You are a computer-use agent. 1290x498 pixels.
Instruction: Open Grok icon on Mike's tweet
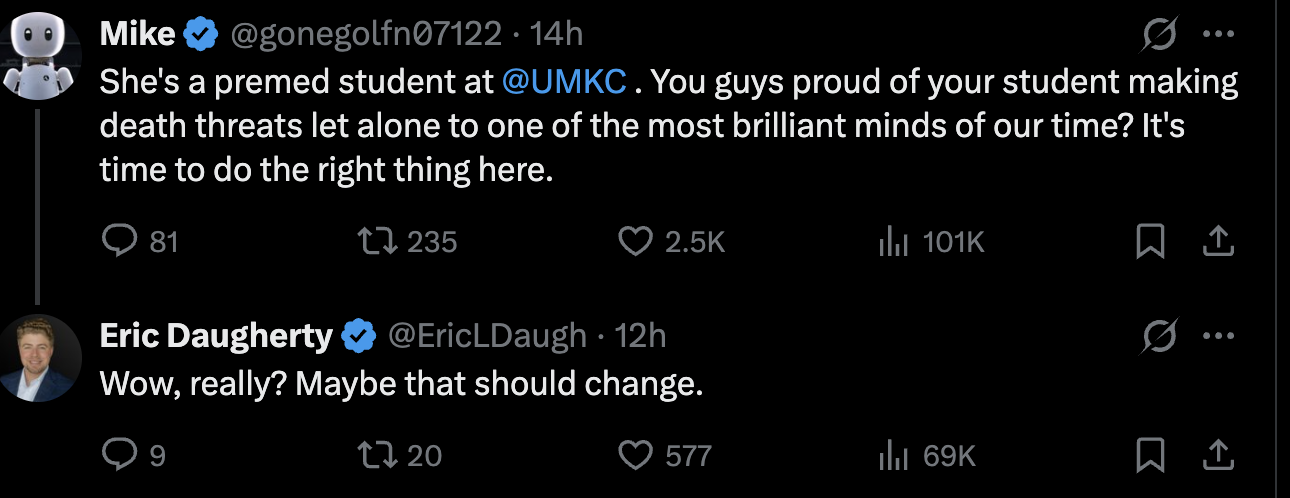click(1160, 37)
